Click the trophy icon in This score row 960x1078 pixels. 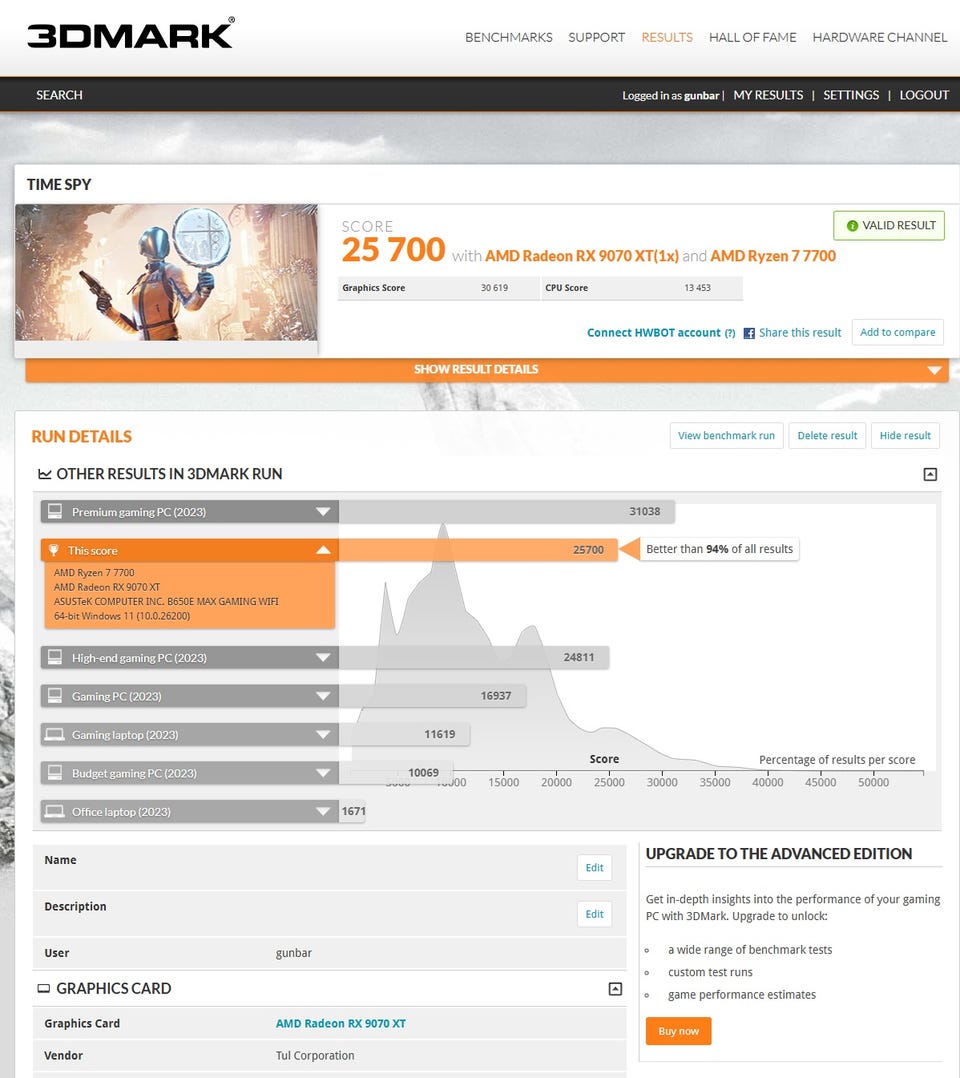coord(54,550)
